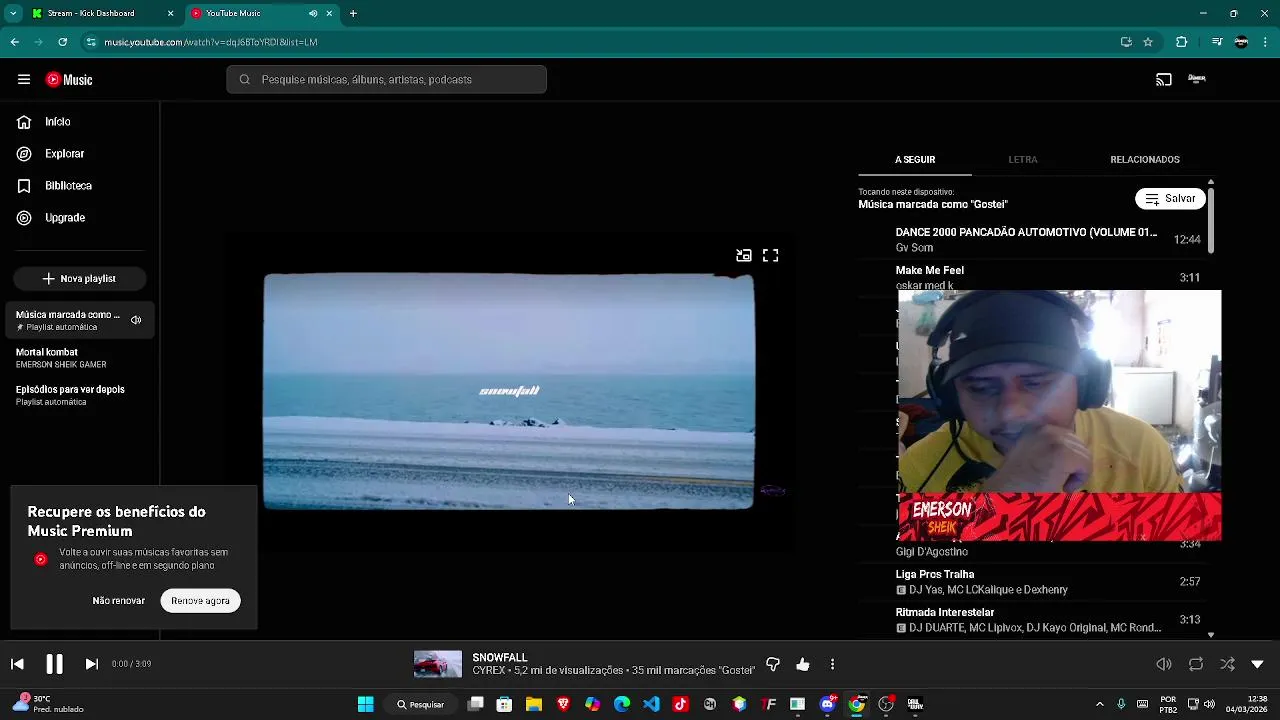This screenshot has height=720, width=1280.
Task: Click the Snowfall video player
Action: [x=508, y=391]
